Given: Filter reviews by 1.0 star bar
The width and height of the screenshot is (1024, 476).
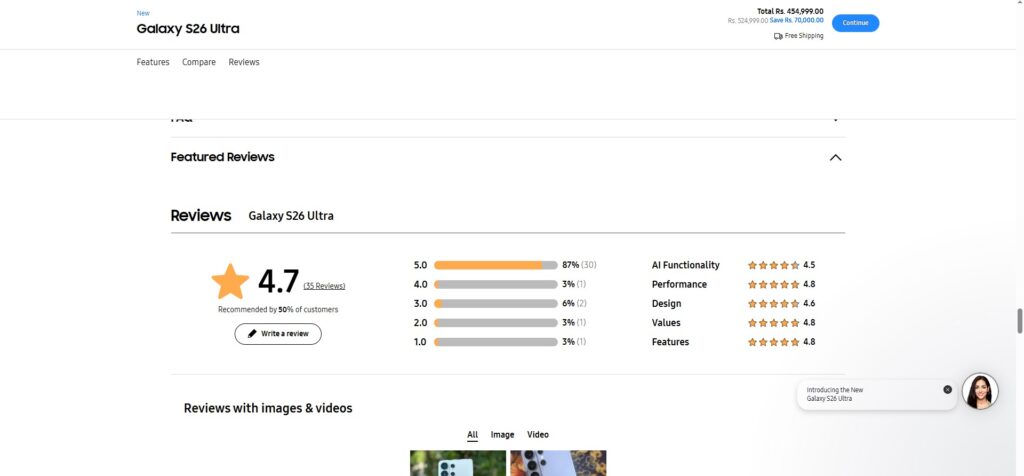Looking at the screenshot, I should (495, 342).
